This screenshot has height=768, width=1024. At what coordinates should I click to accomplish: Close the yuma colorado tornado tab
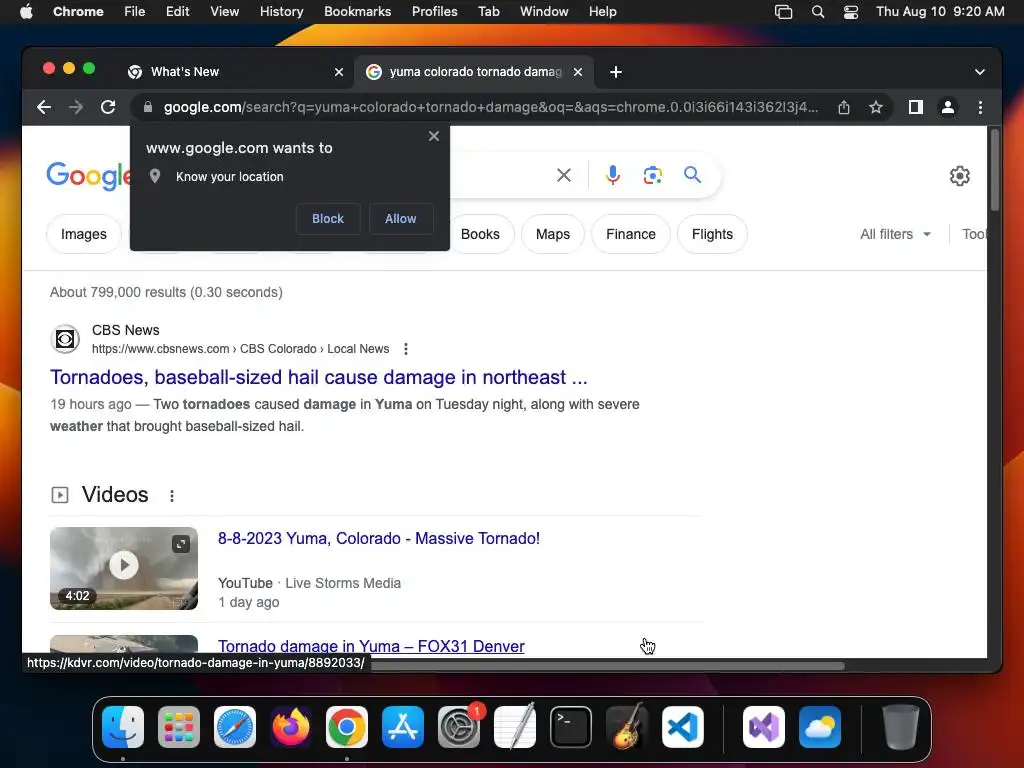pos(578,72)
